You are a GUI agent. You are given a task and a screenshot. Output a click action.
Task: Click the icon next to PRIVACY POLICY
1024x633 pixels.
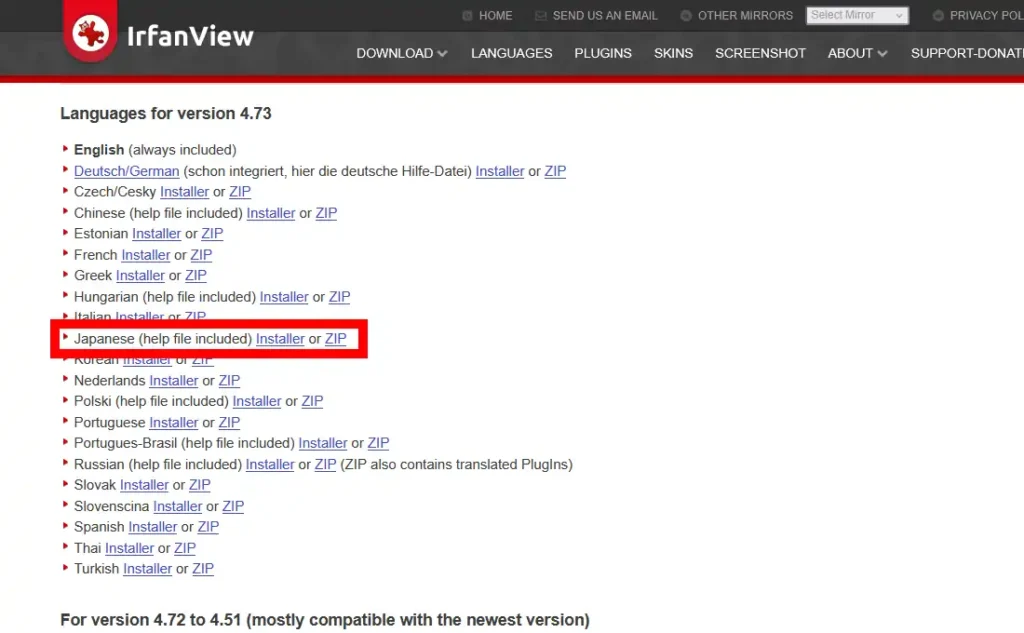pos(937,15)
